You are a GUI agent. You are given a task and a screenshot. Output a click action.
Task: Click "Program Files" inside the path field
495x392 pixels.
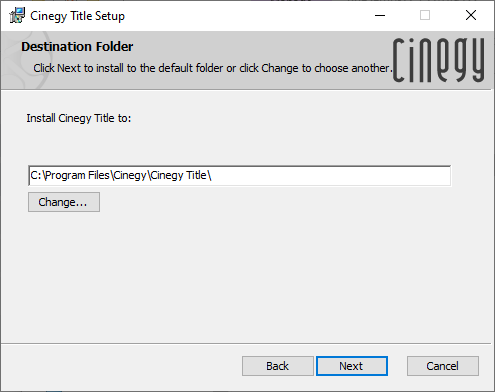(x=77, y=175)
